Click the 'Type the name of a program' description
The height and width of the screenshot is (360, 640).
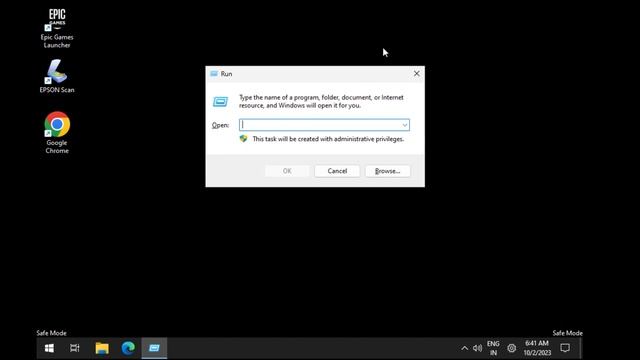click(x=321, y=101)
